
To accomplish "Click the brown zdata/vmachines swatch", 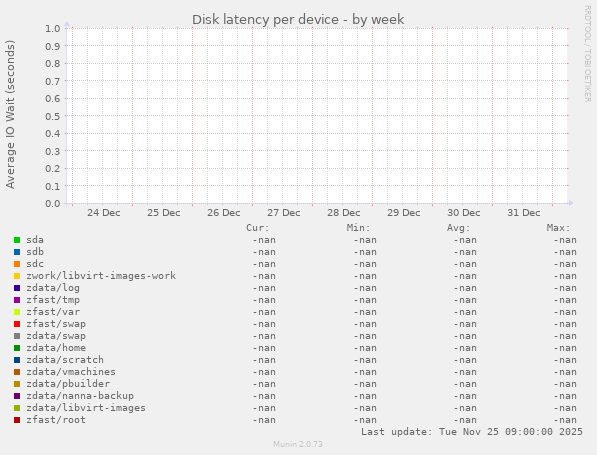I will click(x=17, y=372).
